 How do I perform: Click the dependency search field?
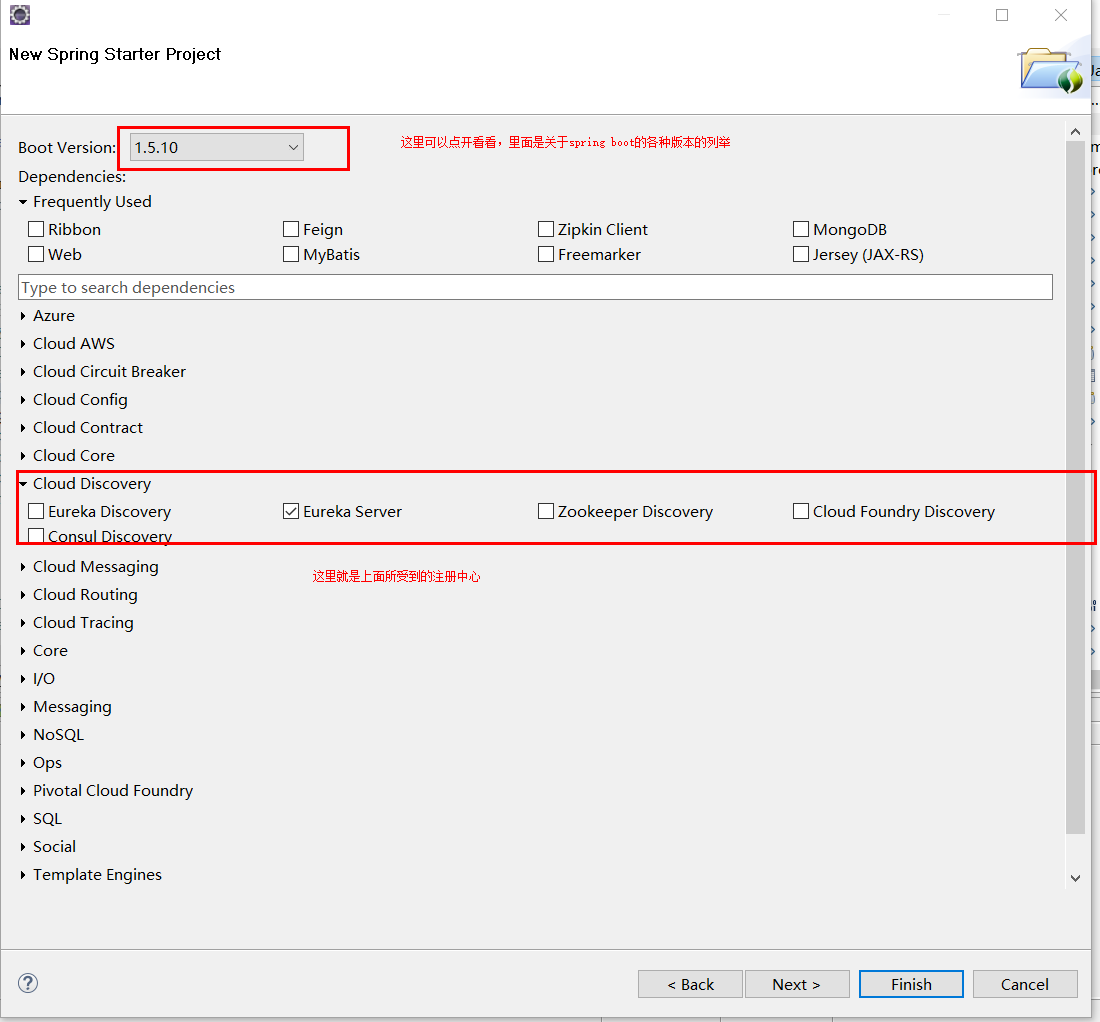535,287
